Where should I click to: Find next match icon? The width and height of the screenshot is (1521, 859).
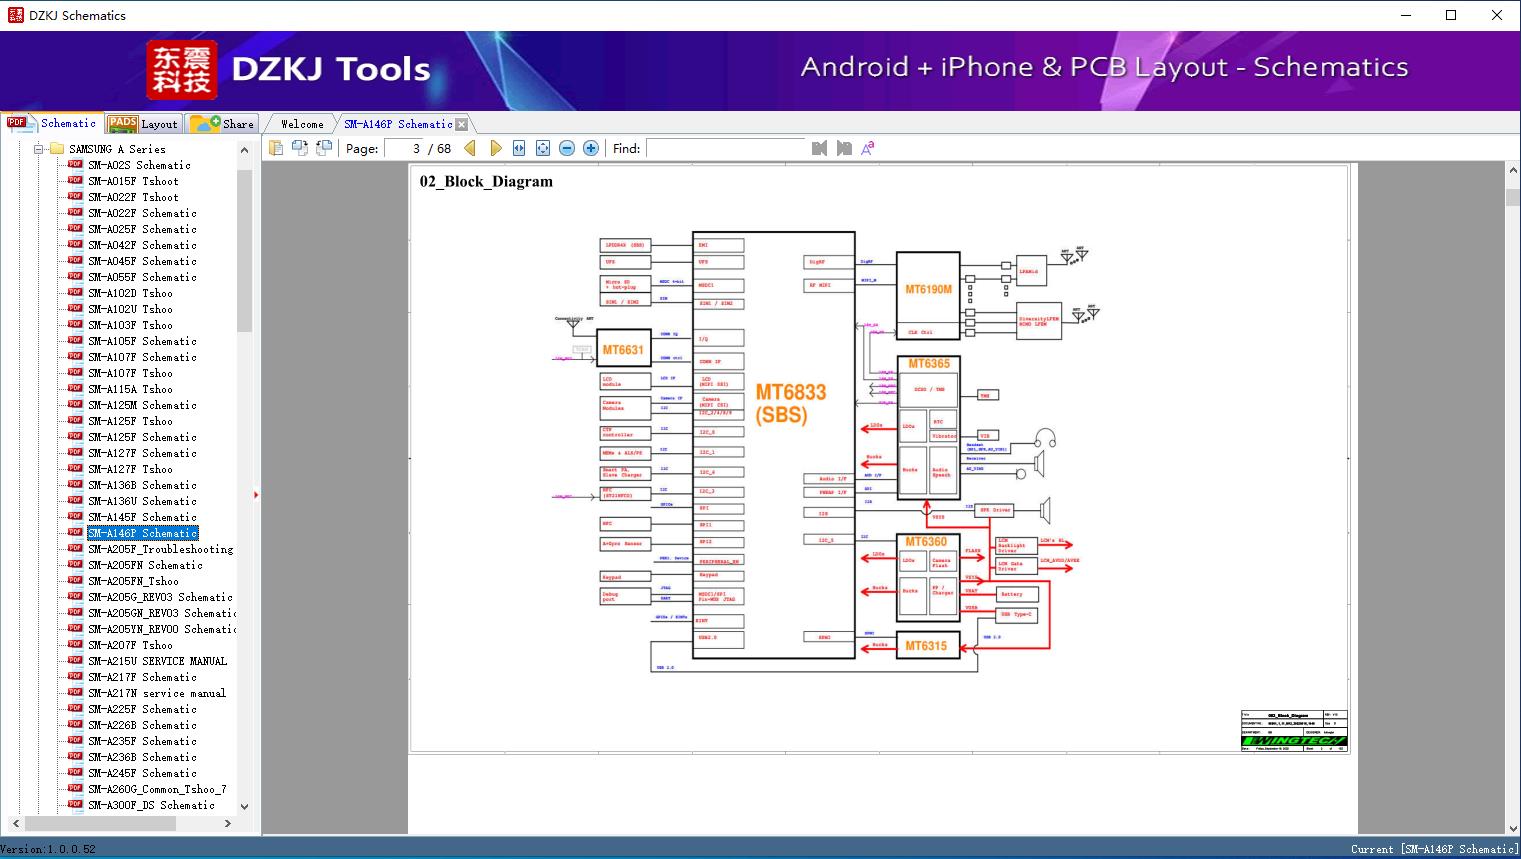pyautogui.click(x=844, y=148)
